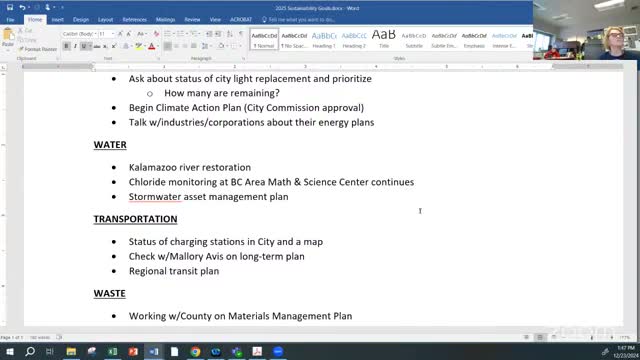The image size is (640, 360).
Task: Click the Sort icon in Paragraph group
Action: (230, 34)
